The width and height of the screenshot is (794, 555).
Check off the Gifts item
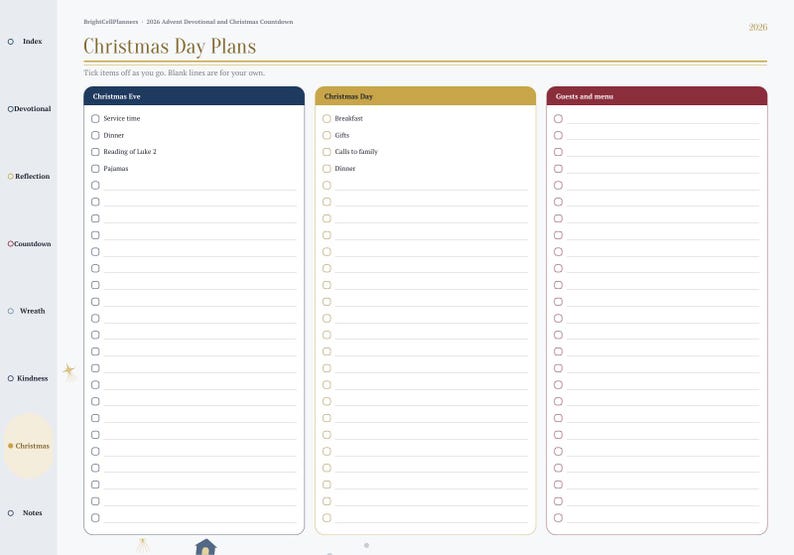tap(327, 135)
